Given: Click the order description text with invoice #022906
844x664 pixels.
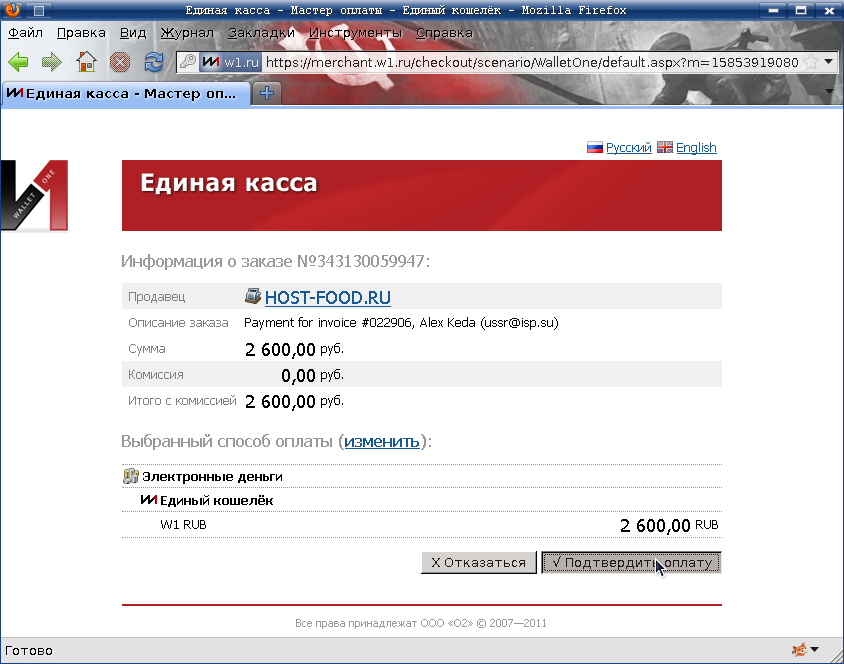Looking at the screenshot, I should pos(401,322).
